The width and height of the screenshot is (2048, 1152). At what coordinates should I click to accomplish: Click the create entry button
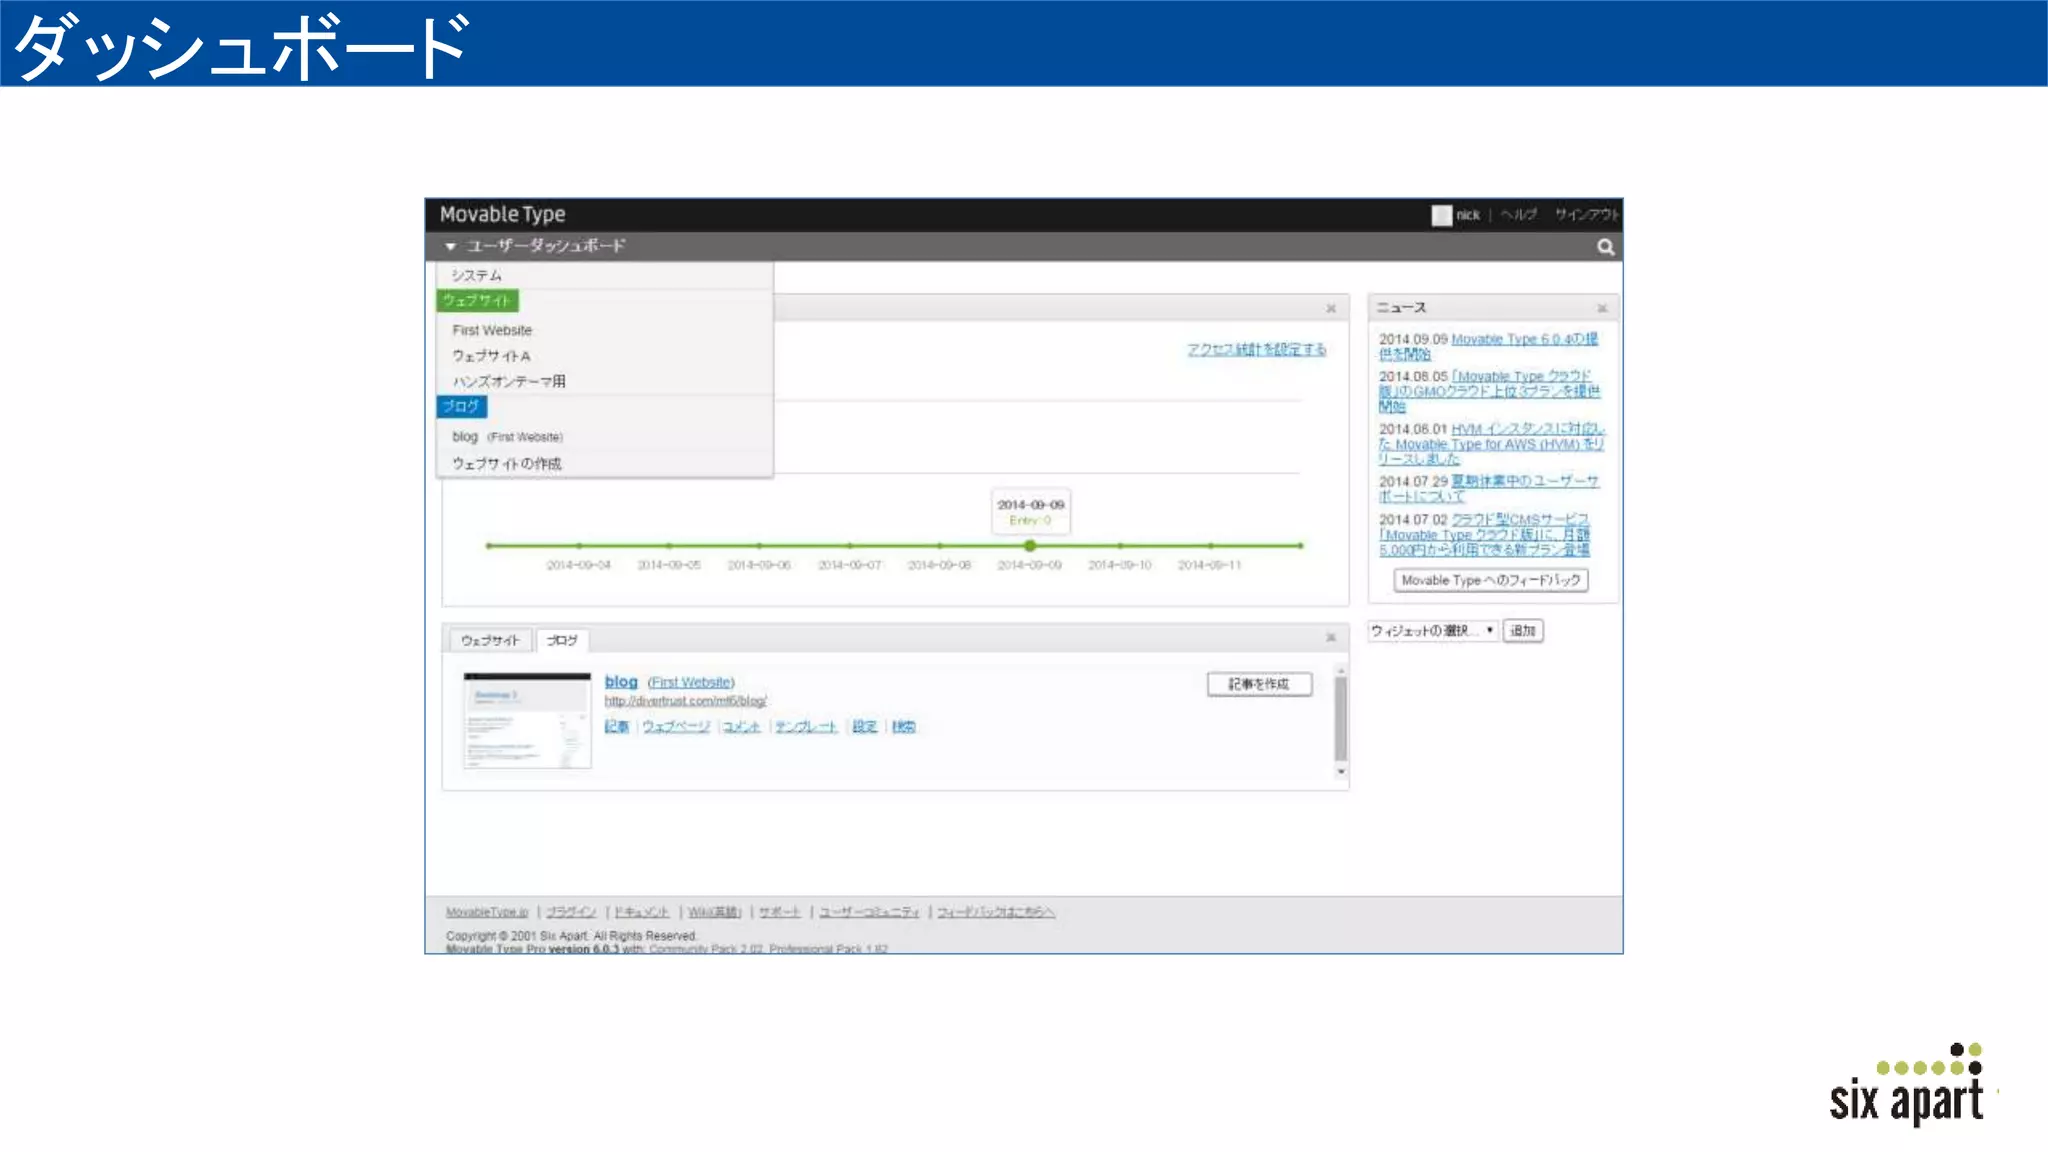[1258, 684]
